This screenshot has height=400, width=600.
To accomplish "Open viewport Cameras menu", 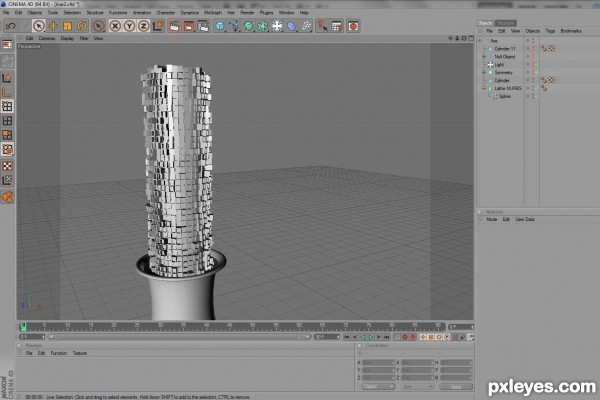I will (x=47, y=38).
